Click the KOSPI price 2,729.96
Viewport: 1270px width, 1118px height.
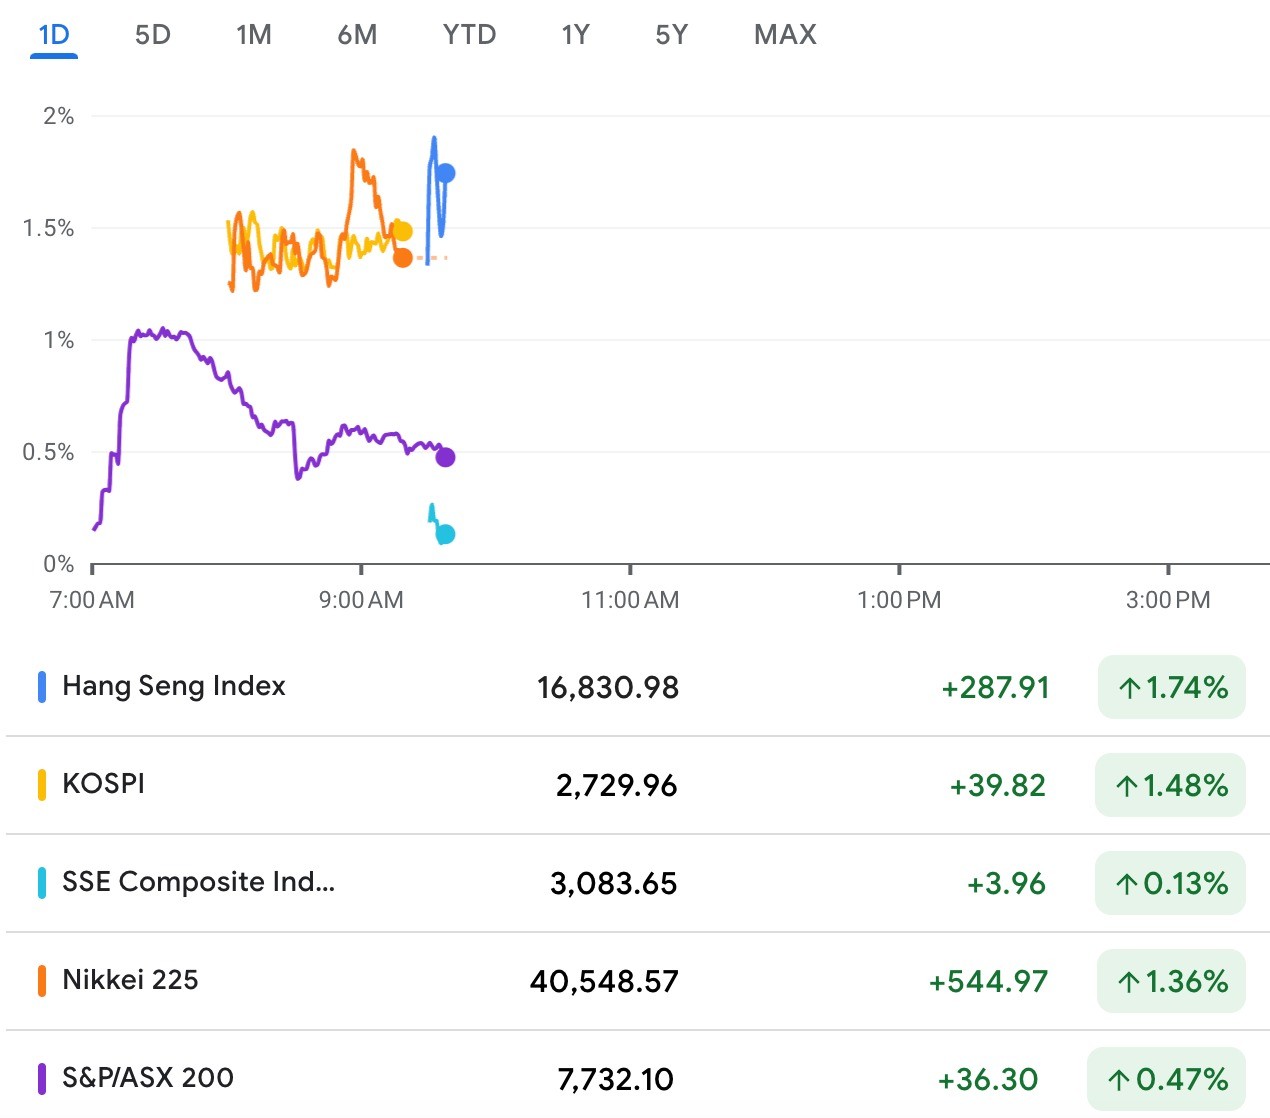(617, 786)
